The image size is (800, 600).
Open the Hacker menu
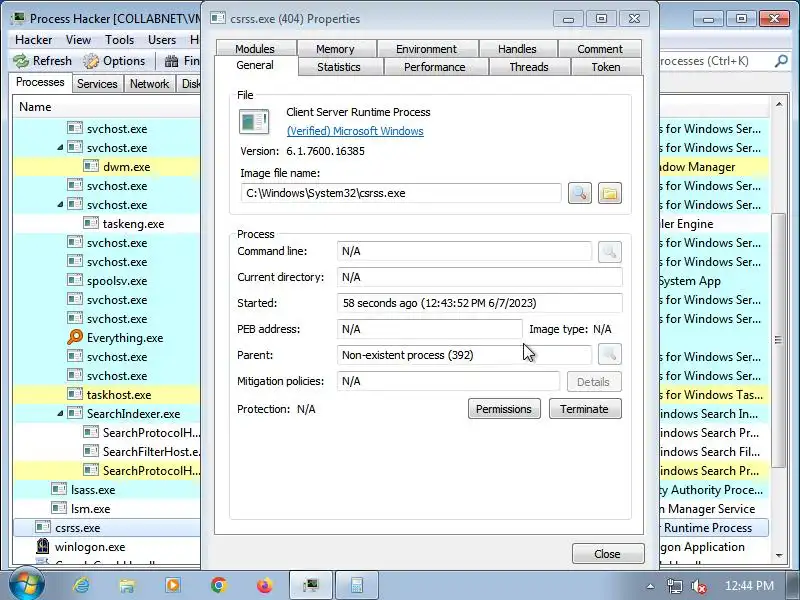point(34,40)
